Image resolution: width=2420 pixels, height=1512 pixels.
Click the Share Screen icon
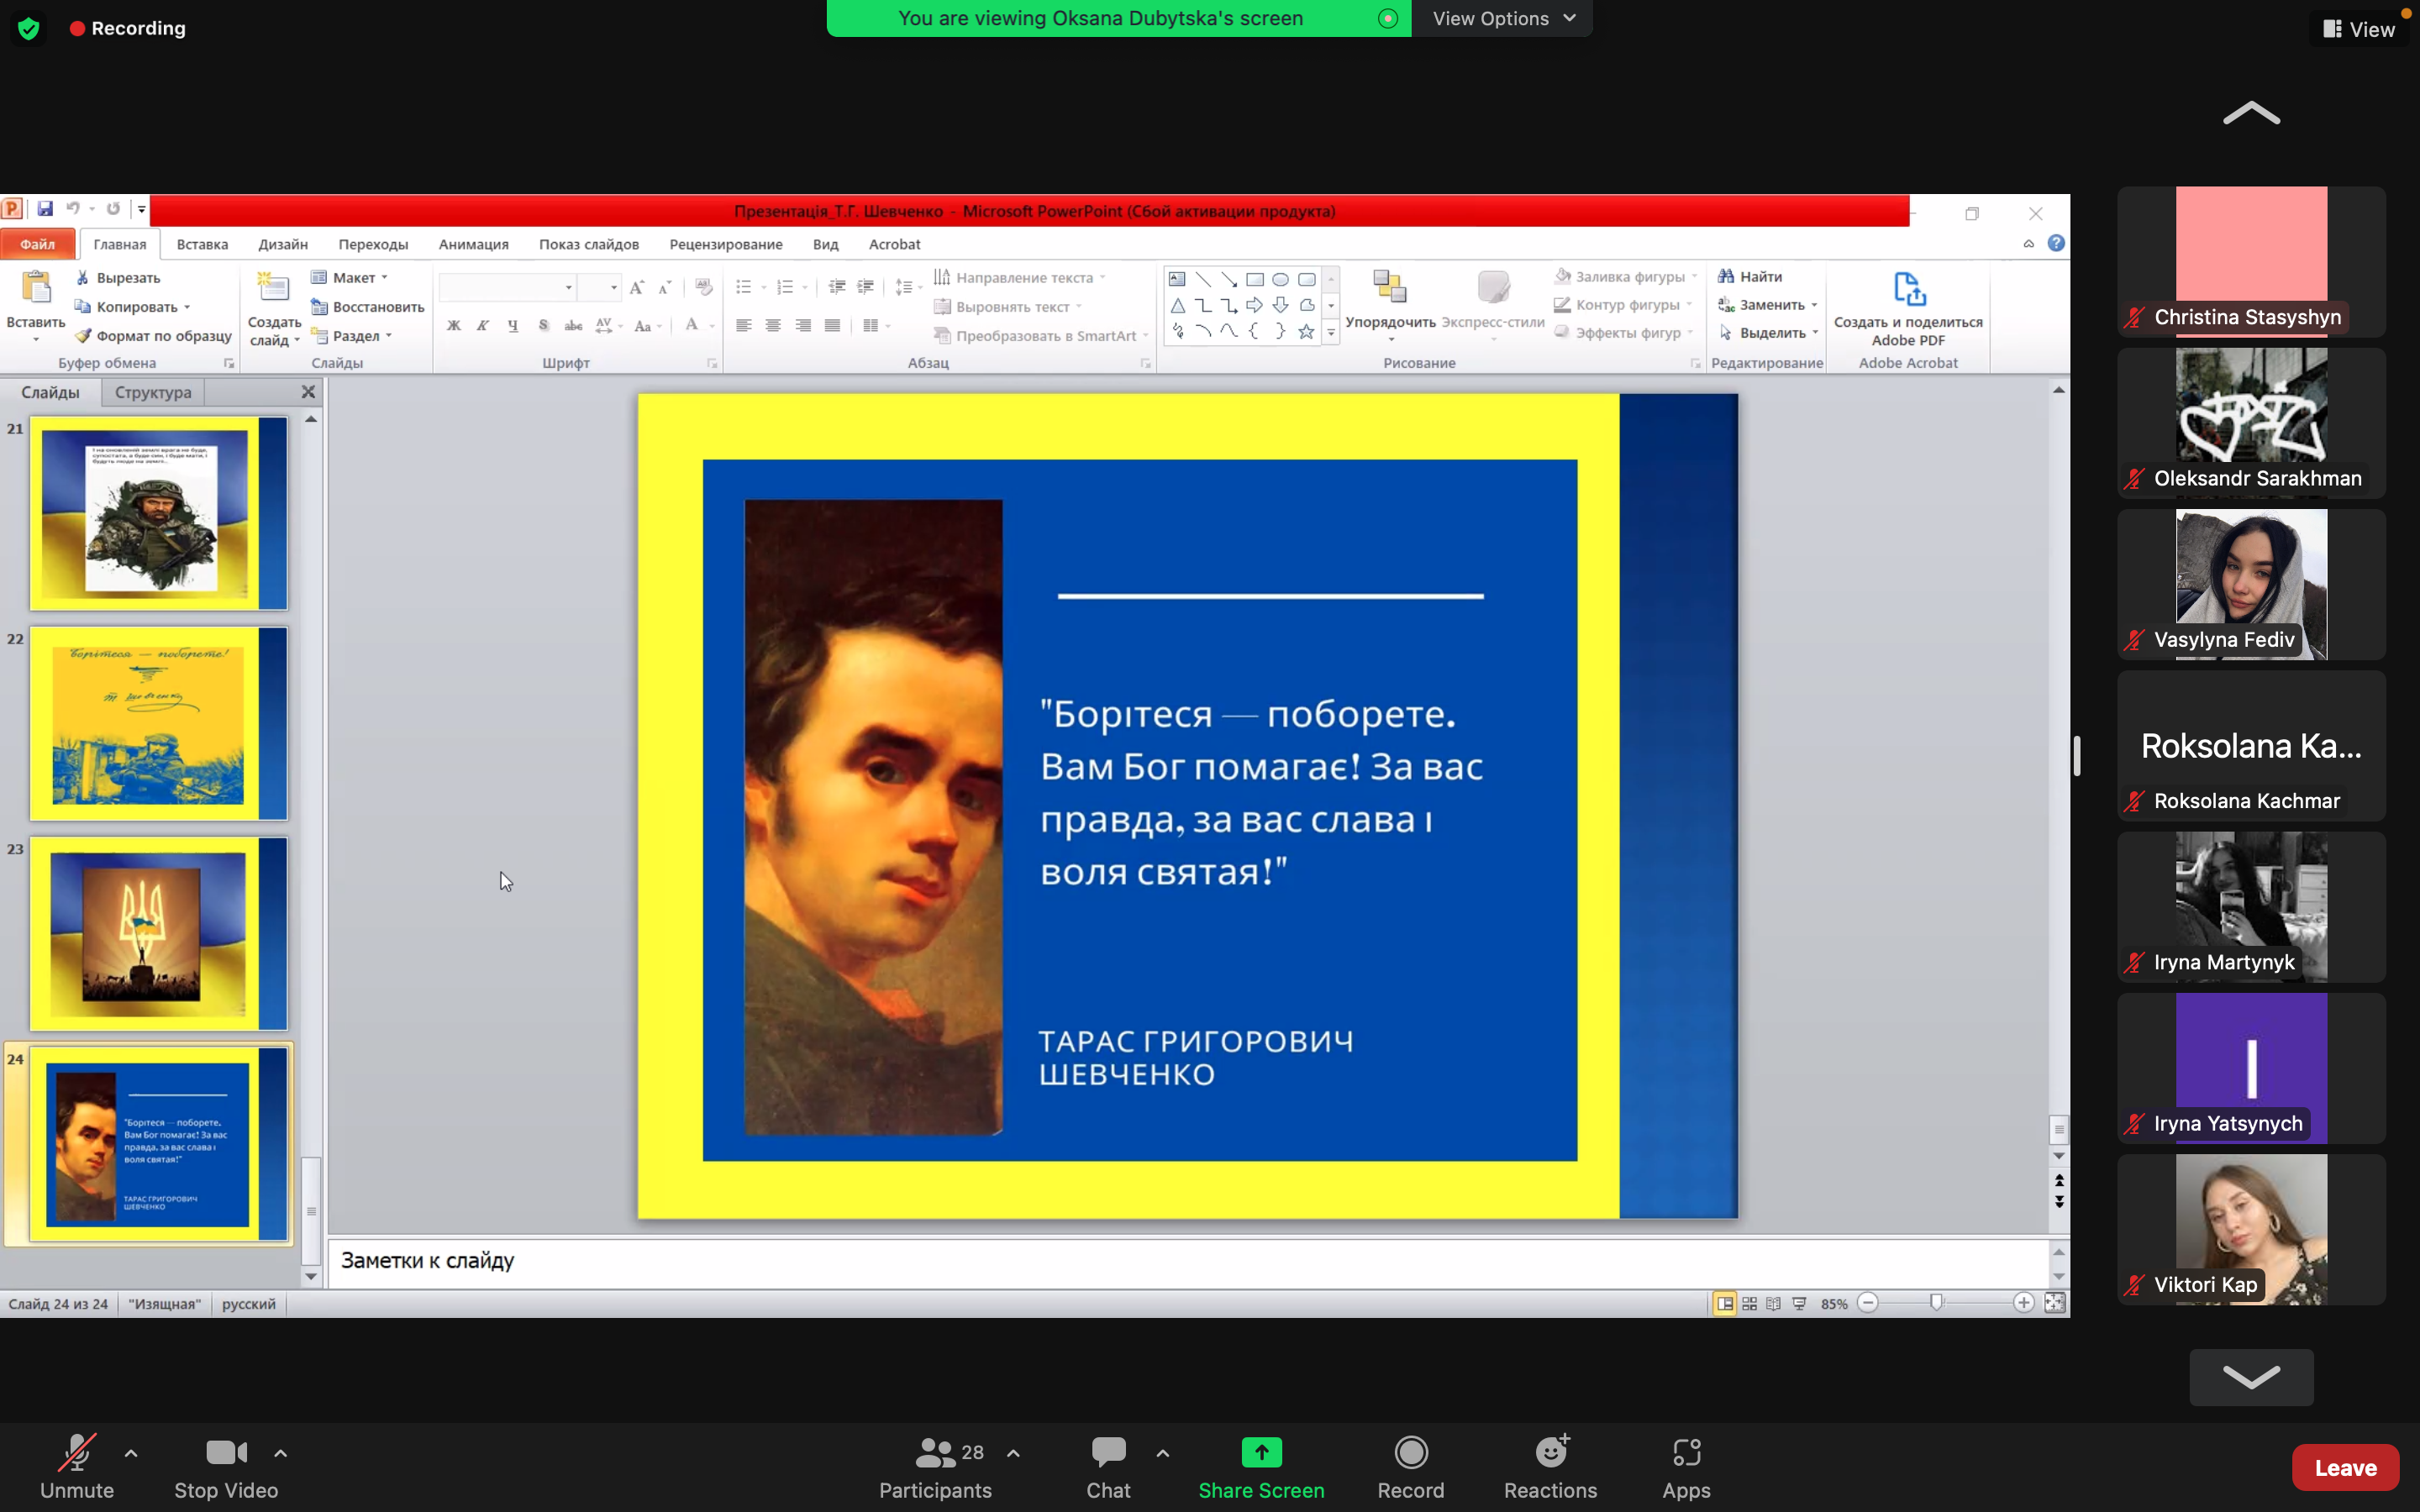tap(1261, 1452)
